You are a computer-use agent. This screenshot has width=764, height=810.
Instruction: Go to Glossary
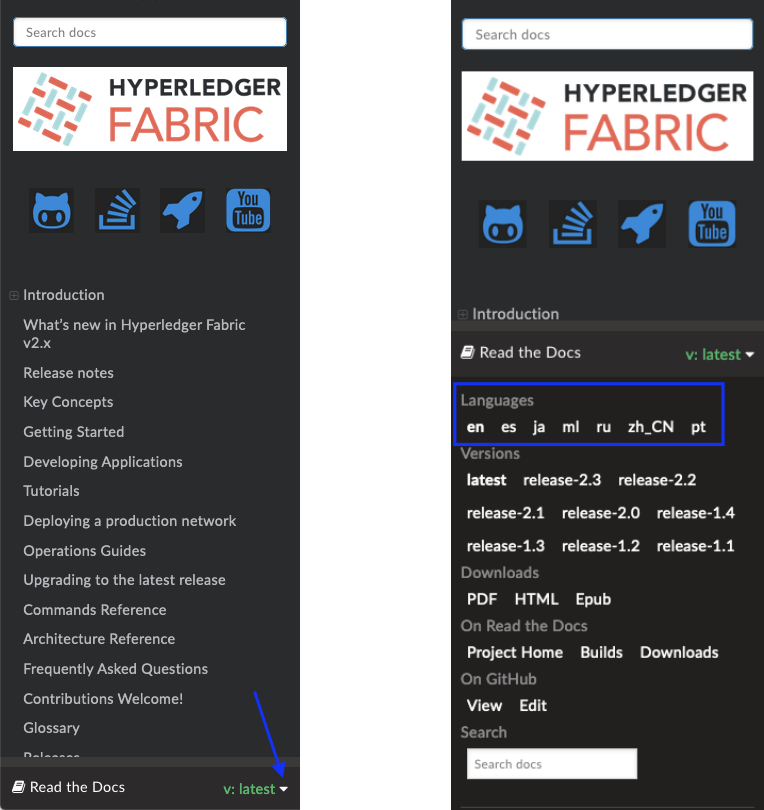51,728
